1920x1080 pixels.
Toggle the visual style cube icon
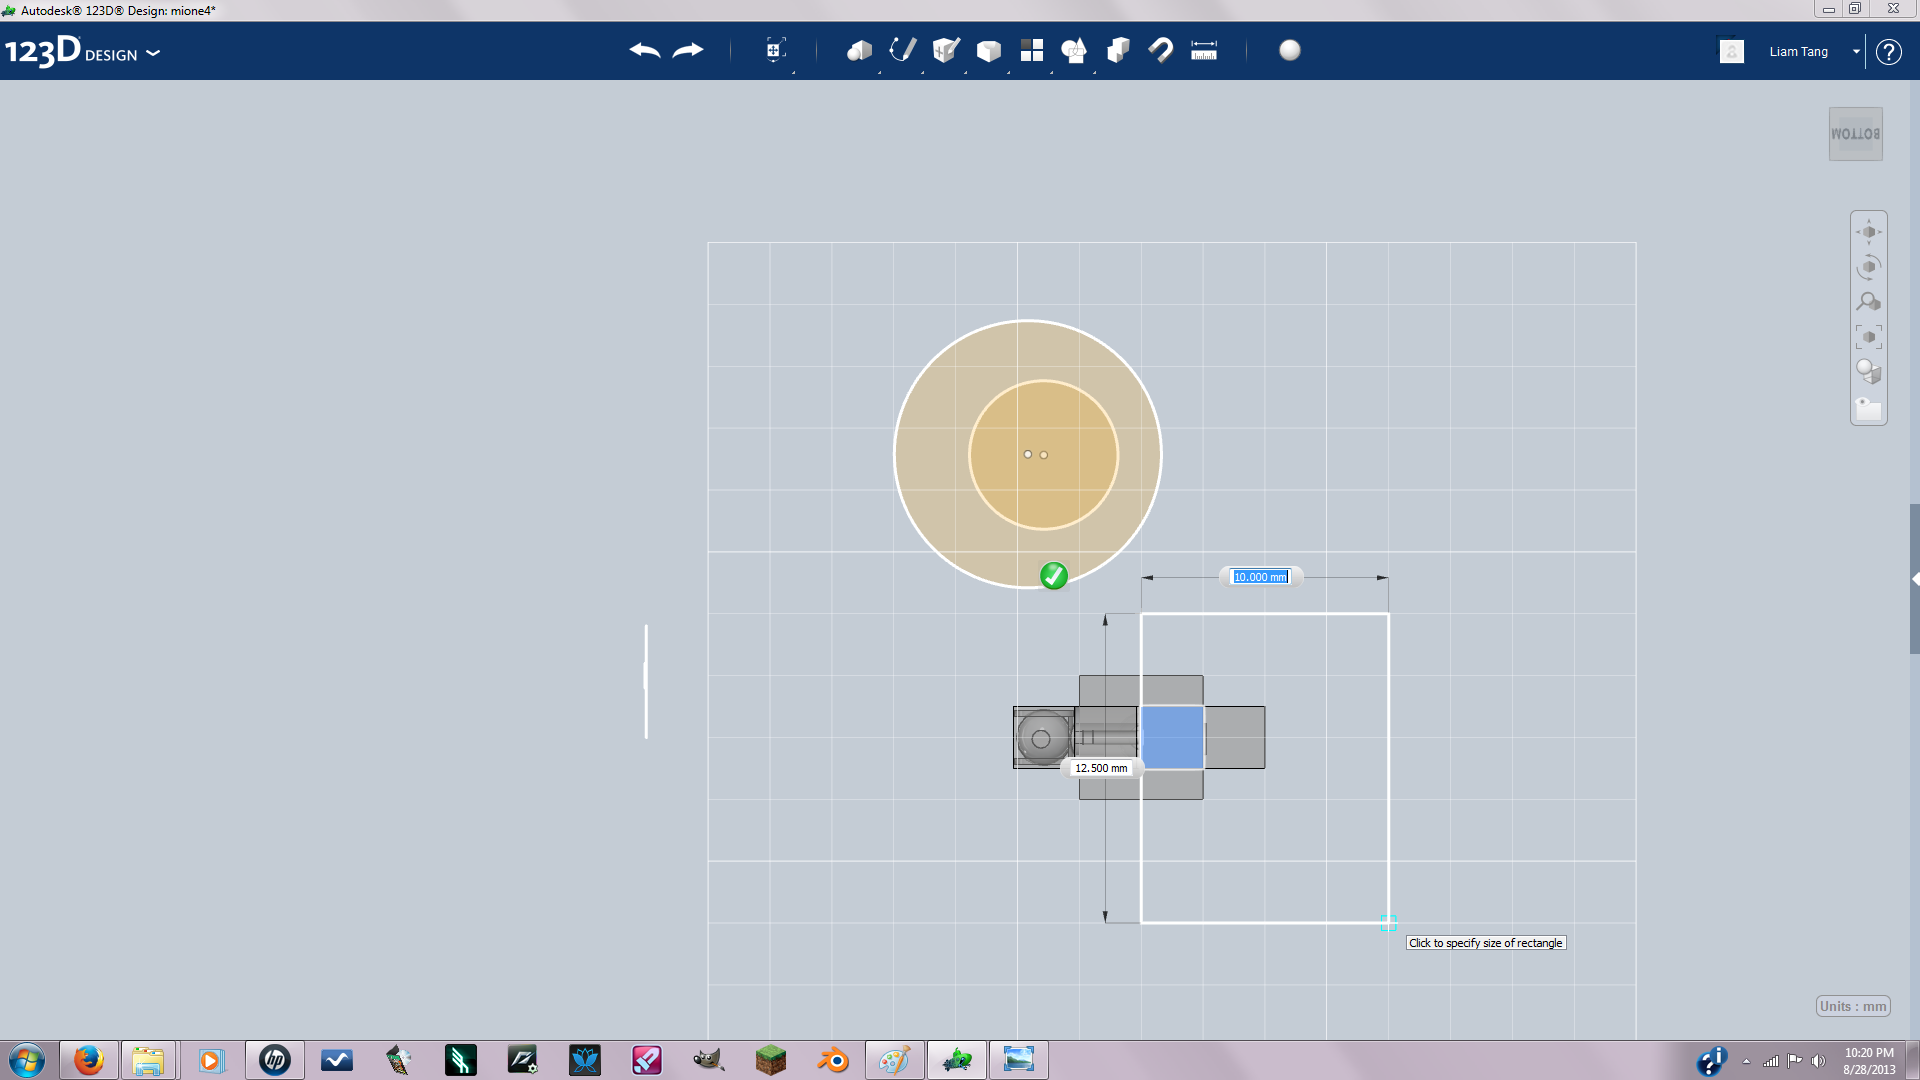(x=1869, y=372)
